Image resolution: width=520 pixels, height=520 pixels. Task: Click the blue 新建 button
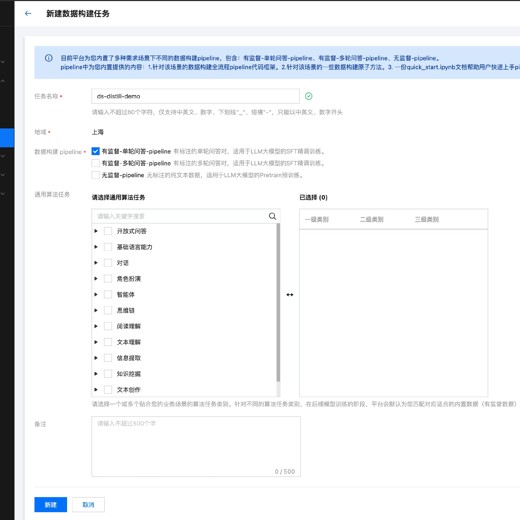click(x=51, y=505)
